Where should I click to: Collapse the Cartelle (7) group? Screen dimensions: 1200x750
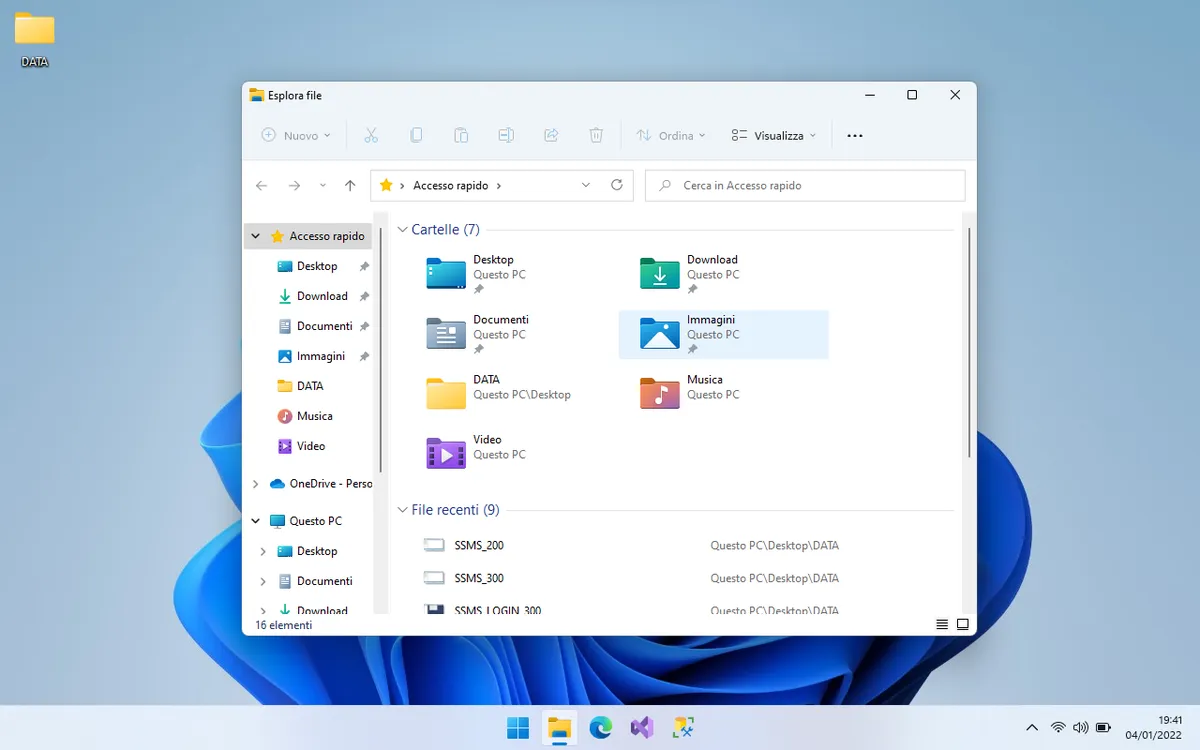coord(402,230)
